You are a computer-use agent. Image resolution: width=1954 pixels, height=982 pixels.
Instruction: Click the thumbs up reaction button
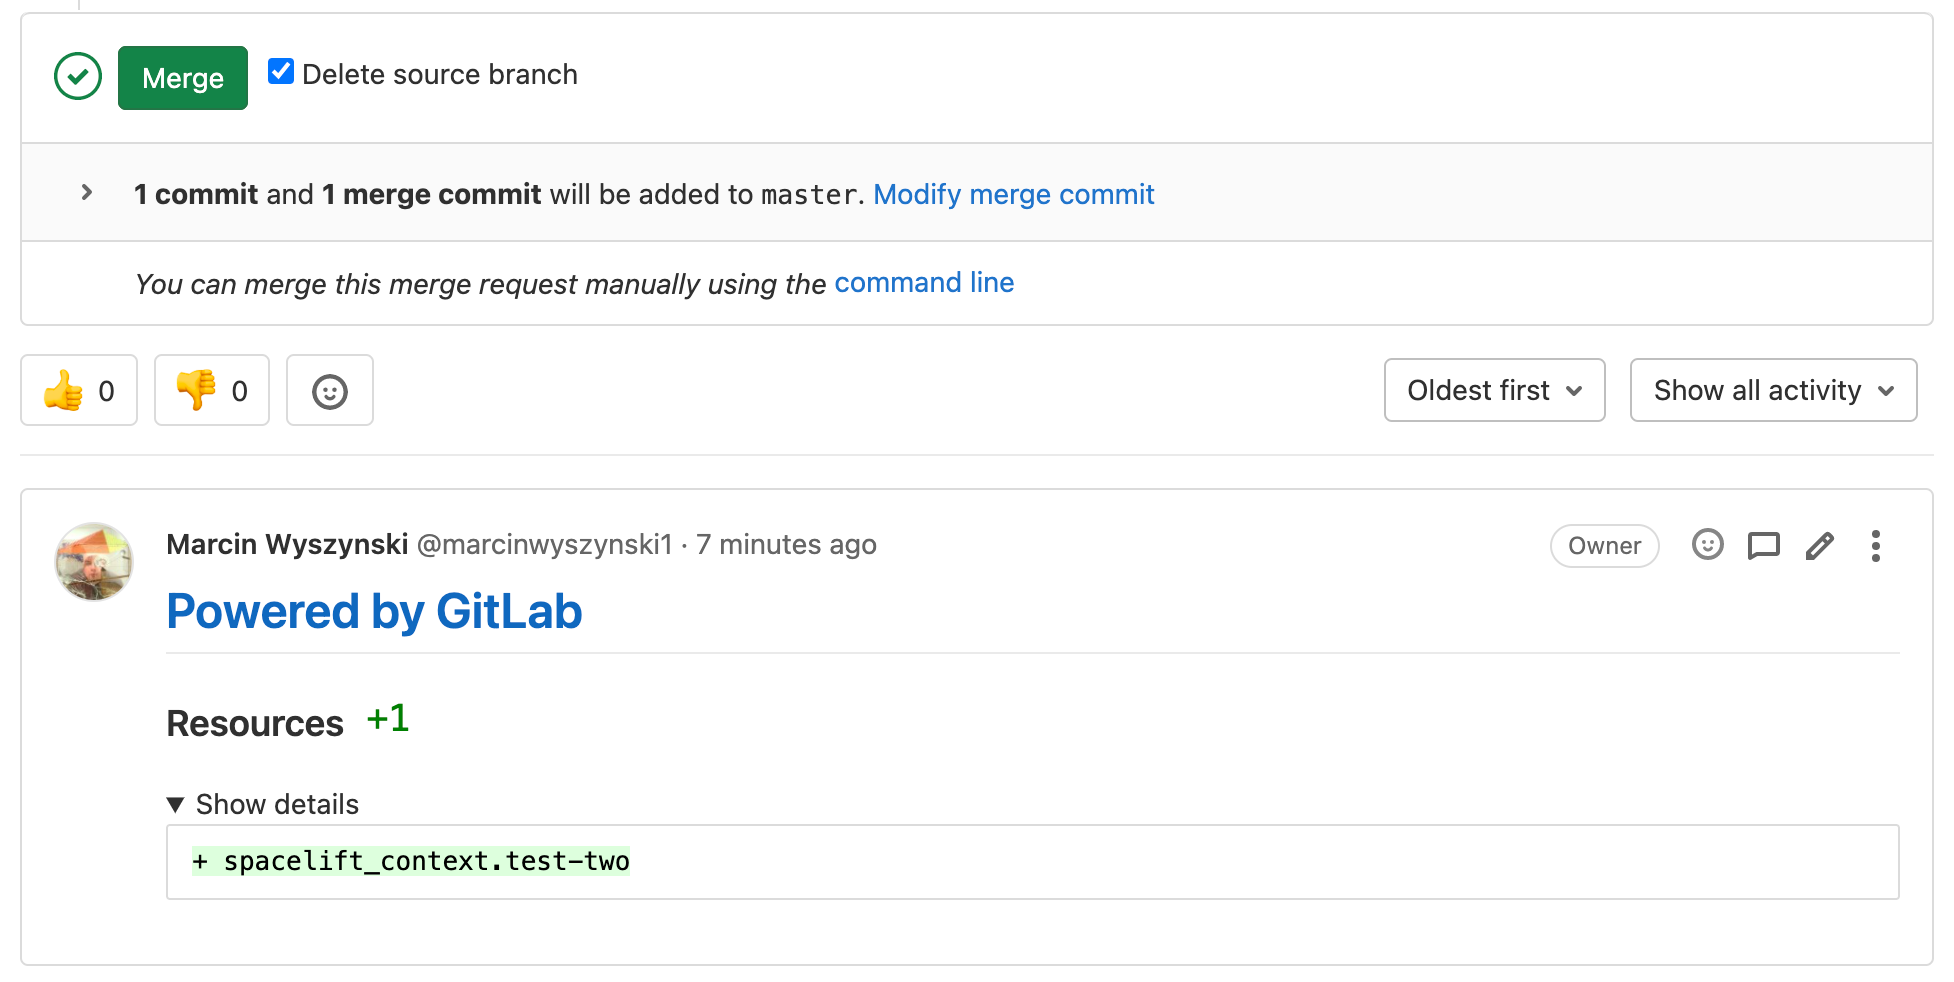(x=78, y=390)
